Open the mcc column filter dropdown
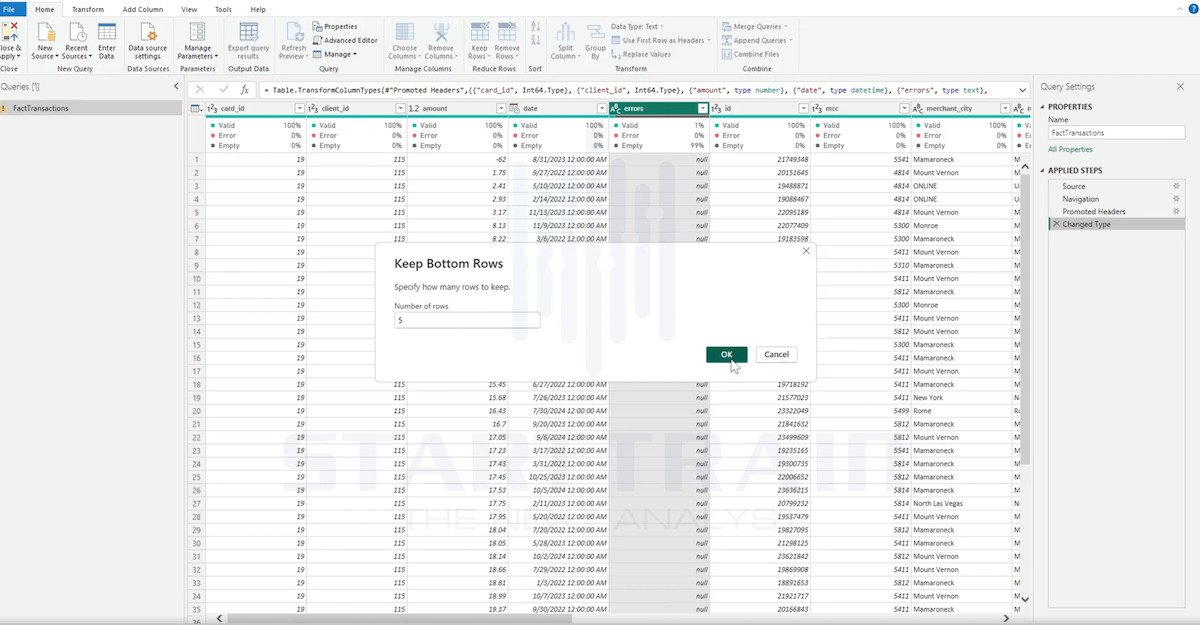The image size is (1200, 625). 905,108
